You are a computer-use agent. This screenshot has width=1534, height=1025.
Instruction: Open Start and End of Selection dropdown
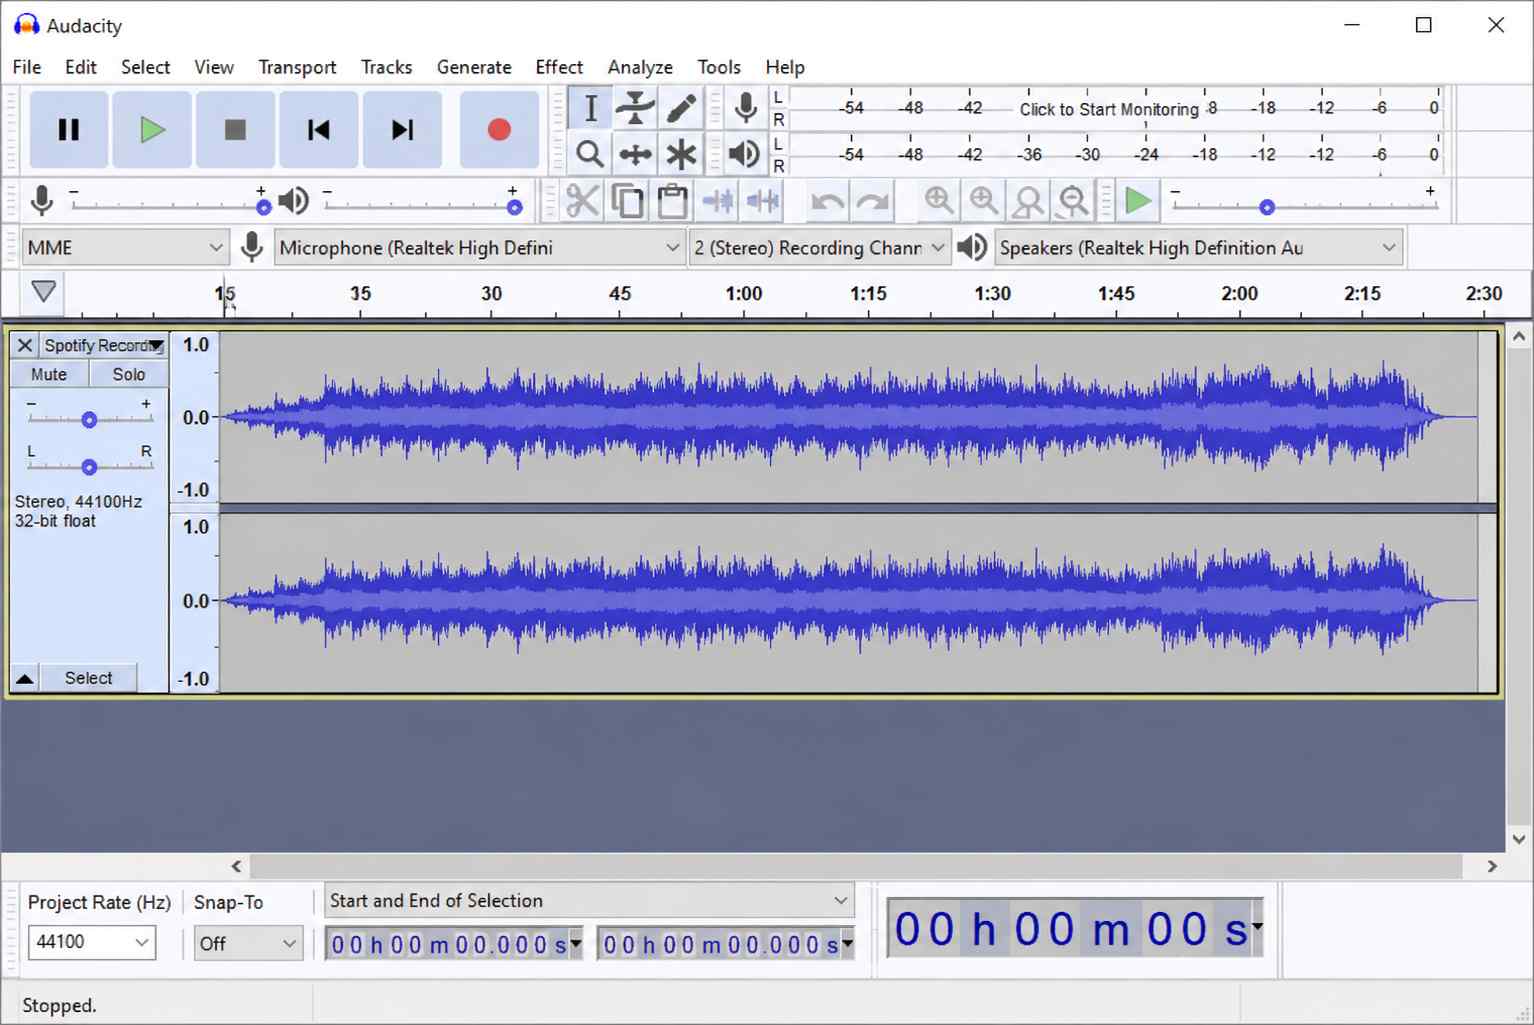coord(589,900)
